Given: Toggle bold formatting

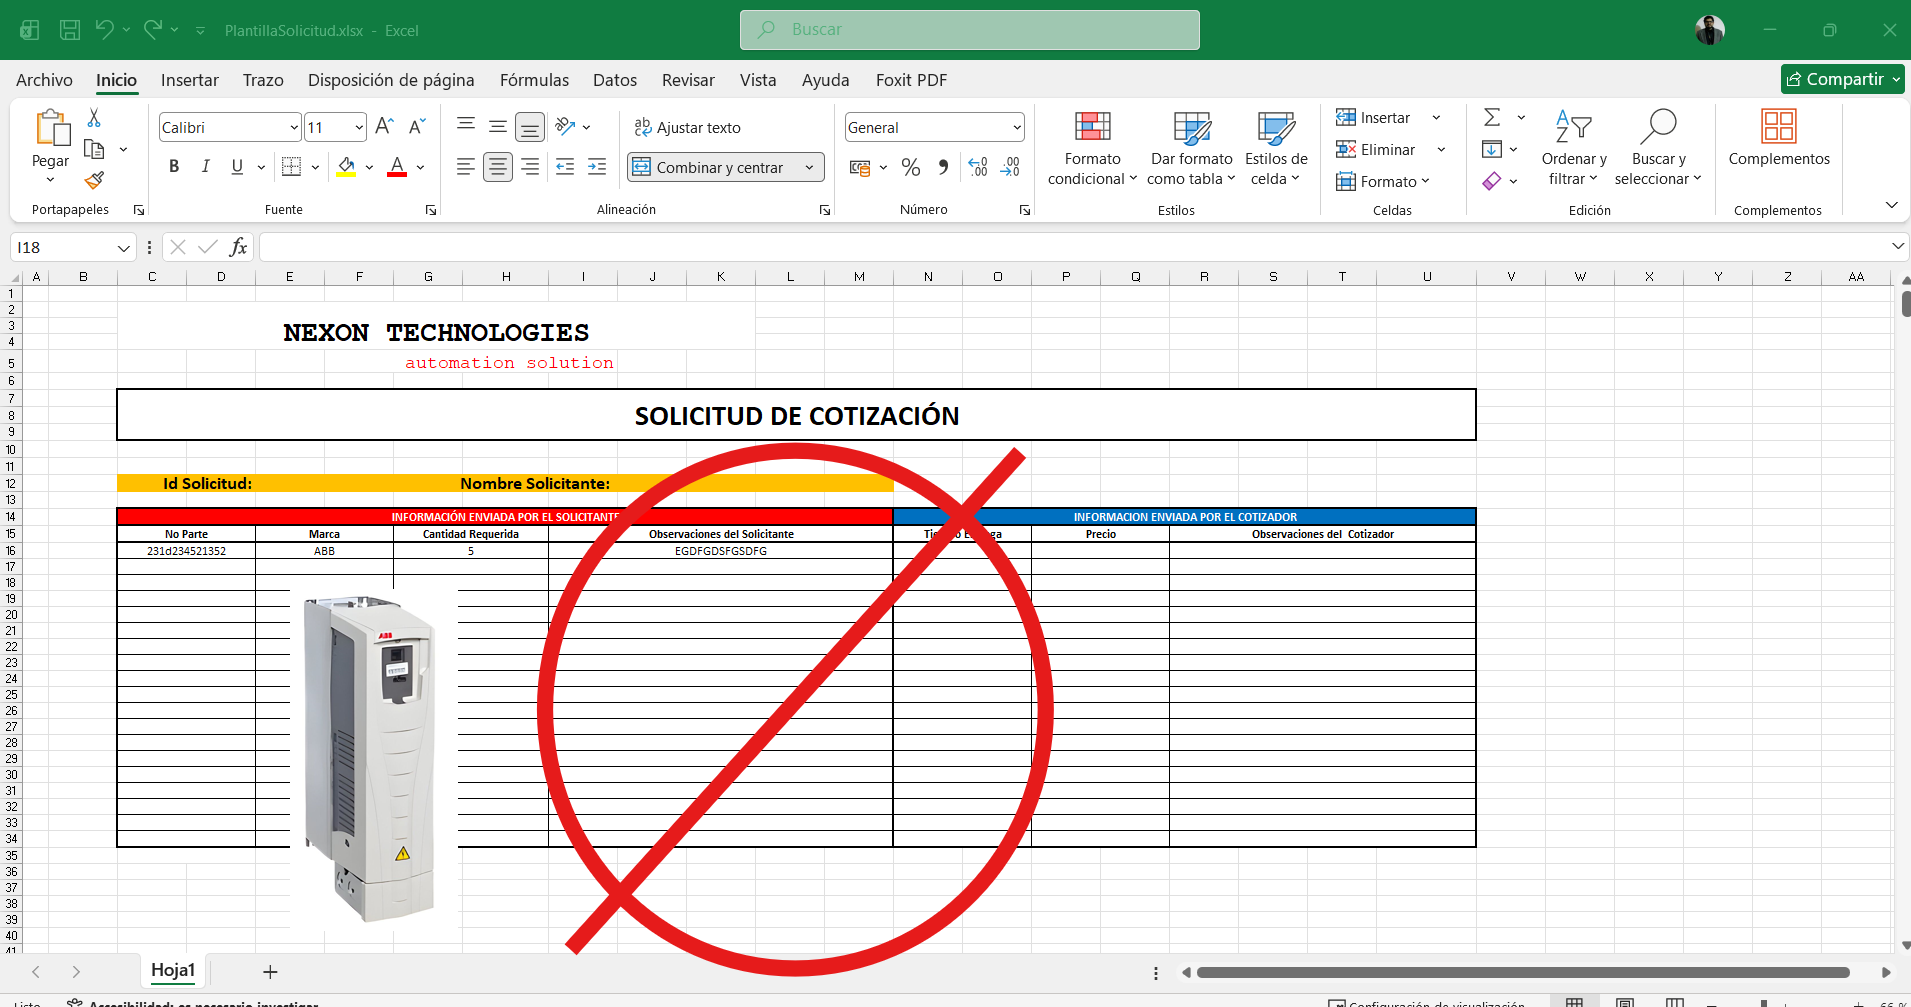Looking at the screenshot, I should coord(174,167).
